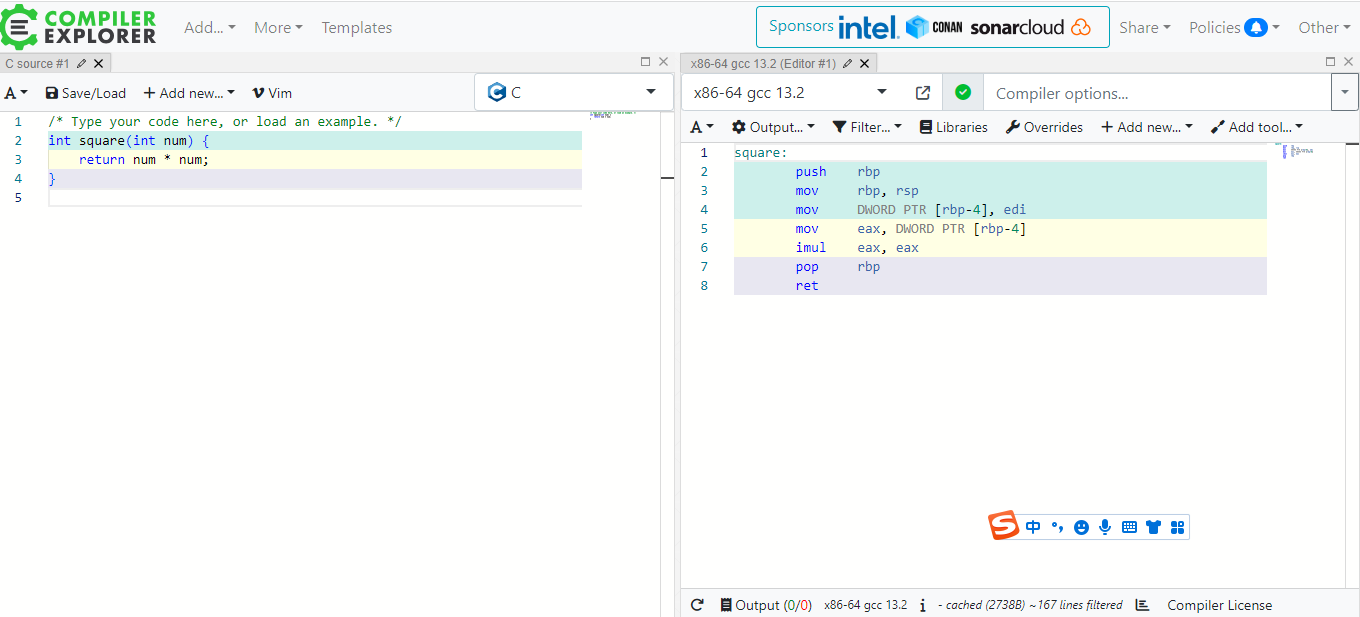Open the Compiler License link

[x=1219, y=605]
